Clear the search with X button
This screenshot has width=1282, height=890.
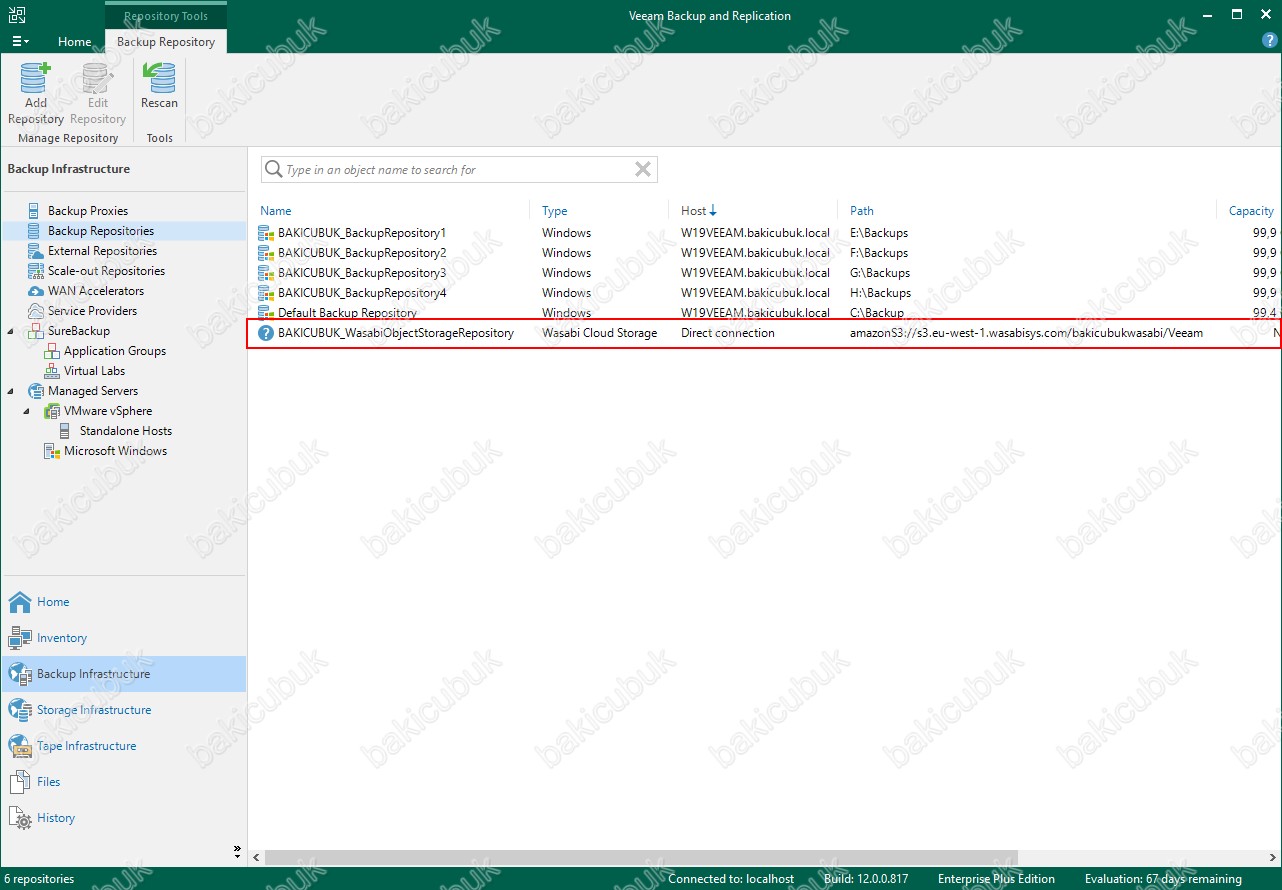[x=643, y=169]
